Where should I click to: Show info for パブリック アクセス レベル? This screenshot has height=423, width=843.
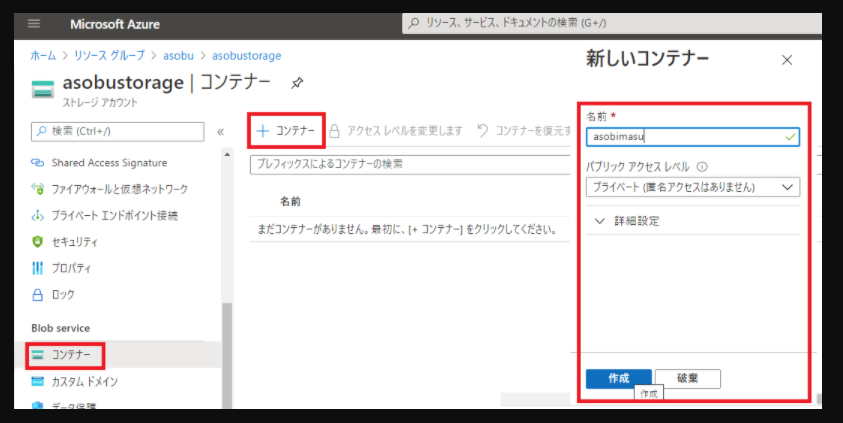click(x=702, y=167)
